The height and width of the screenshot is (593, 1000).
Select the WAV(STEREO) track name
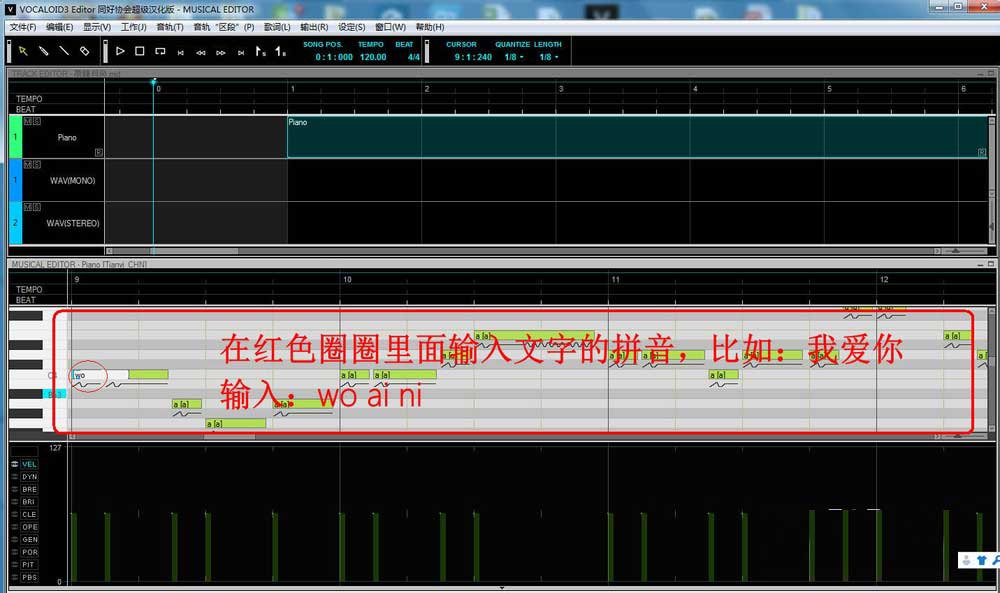pyautogui.click(x=73, y=223)
